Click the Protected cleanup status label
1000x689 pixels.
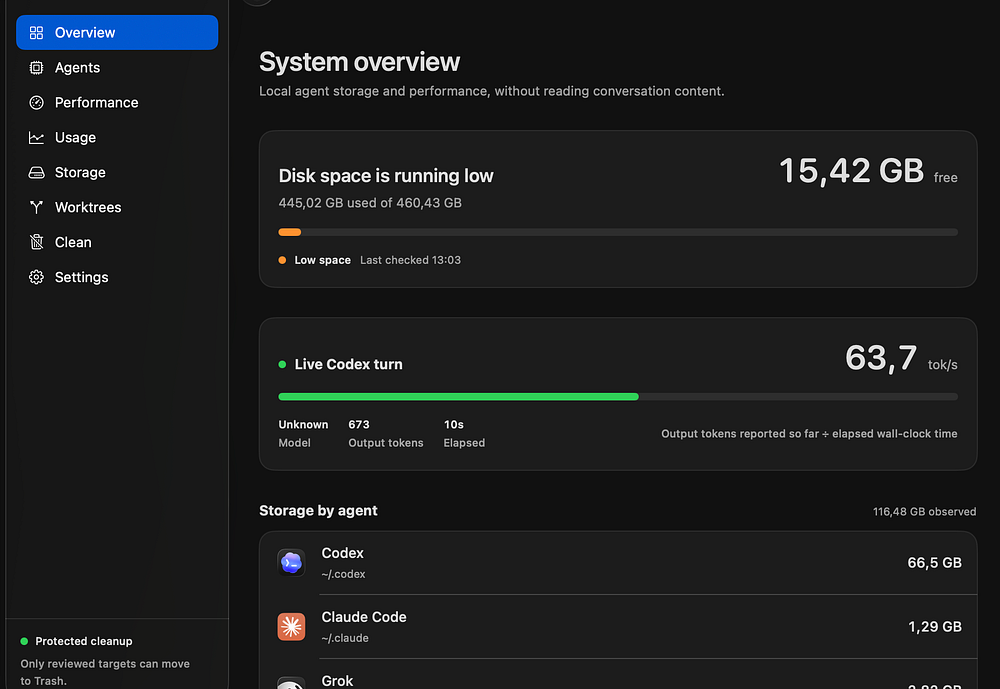[84, 641]
